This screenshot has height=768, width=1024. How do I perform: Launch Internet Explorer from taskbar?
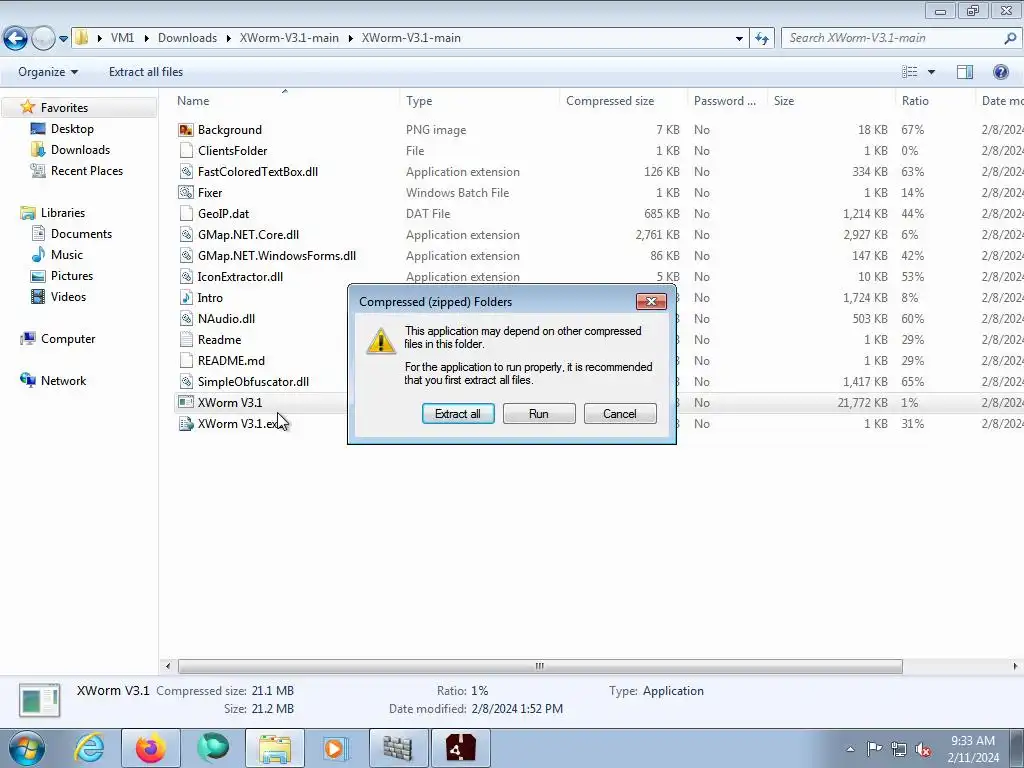pyautogui.click(x=89, y=748)
